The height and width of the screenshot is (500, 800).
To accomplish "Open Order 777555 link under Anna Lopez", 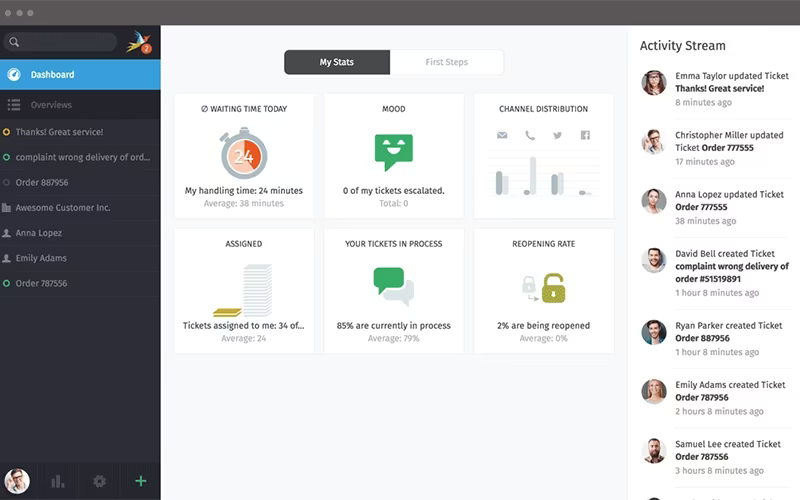I will (701, 207).
